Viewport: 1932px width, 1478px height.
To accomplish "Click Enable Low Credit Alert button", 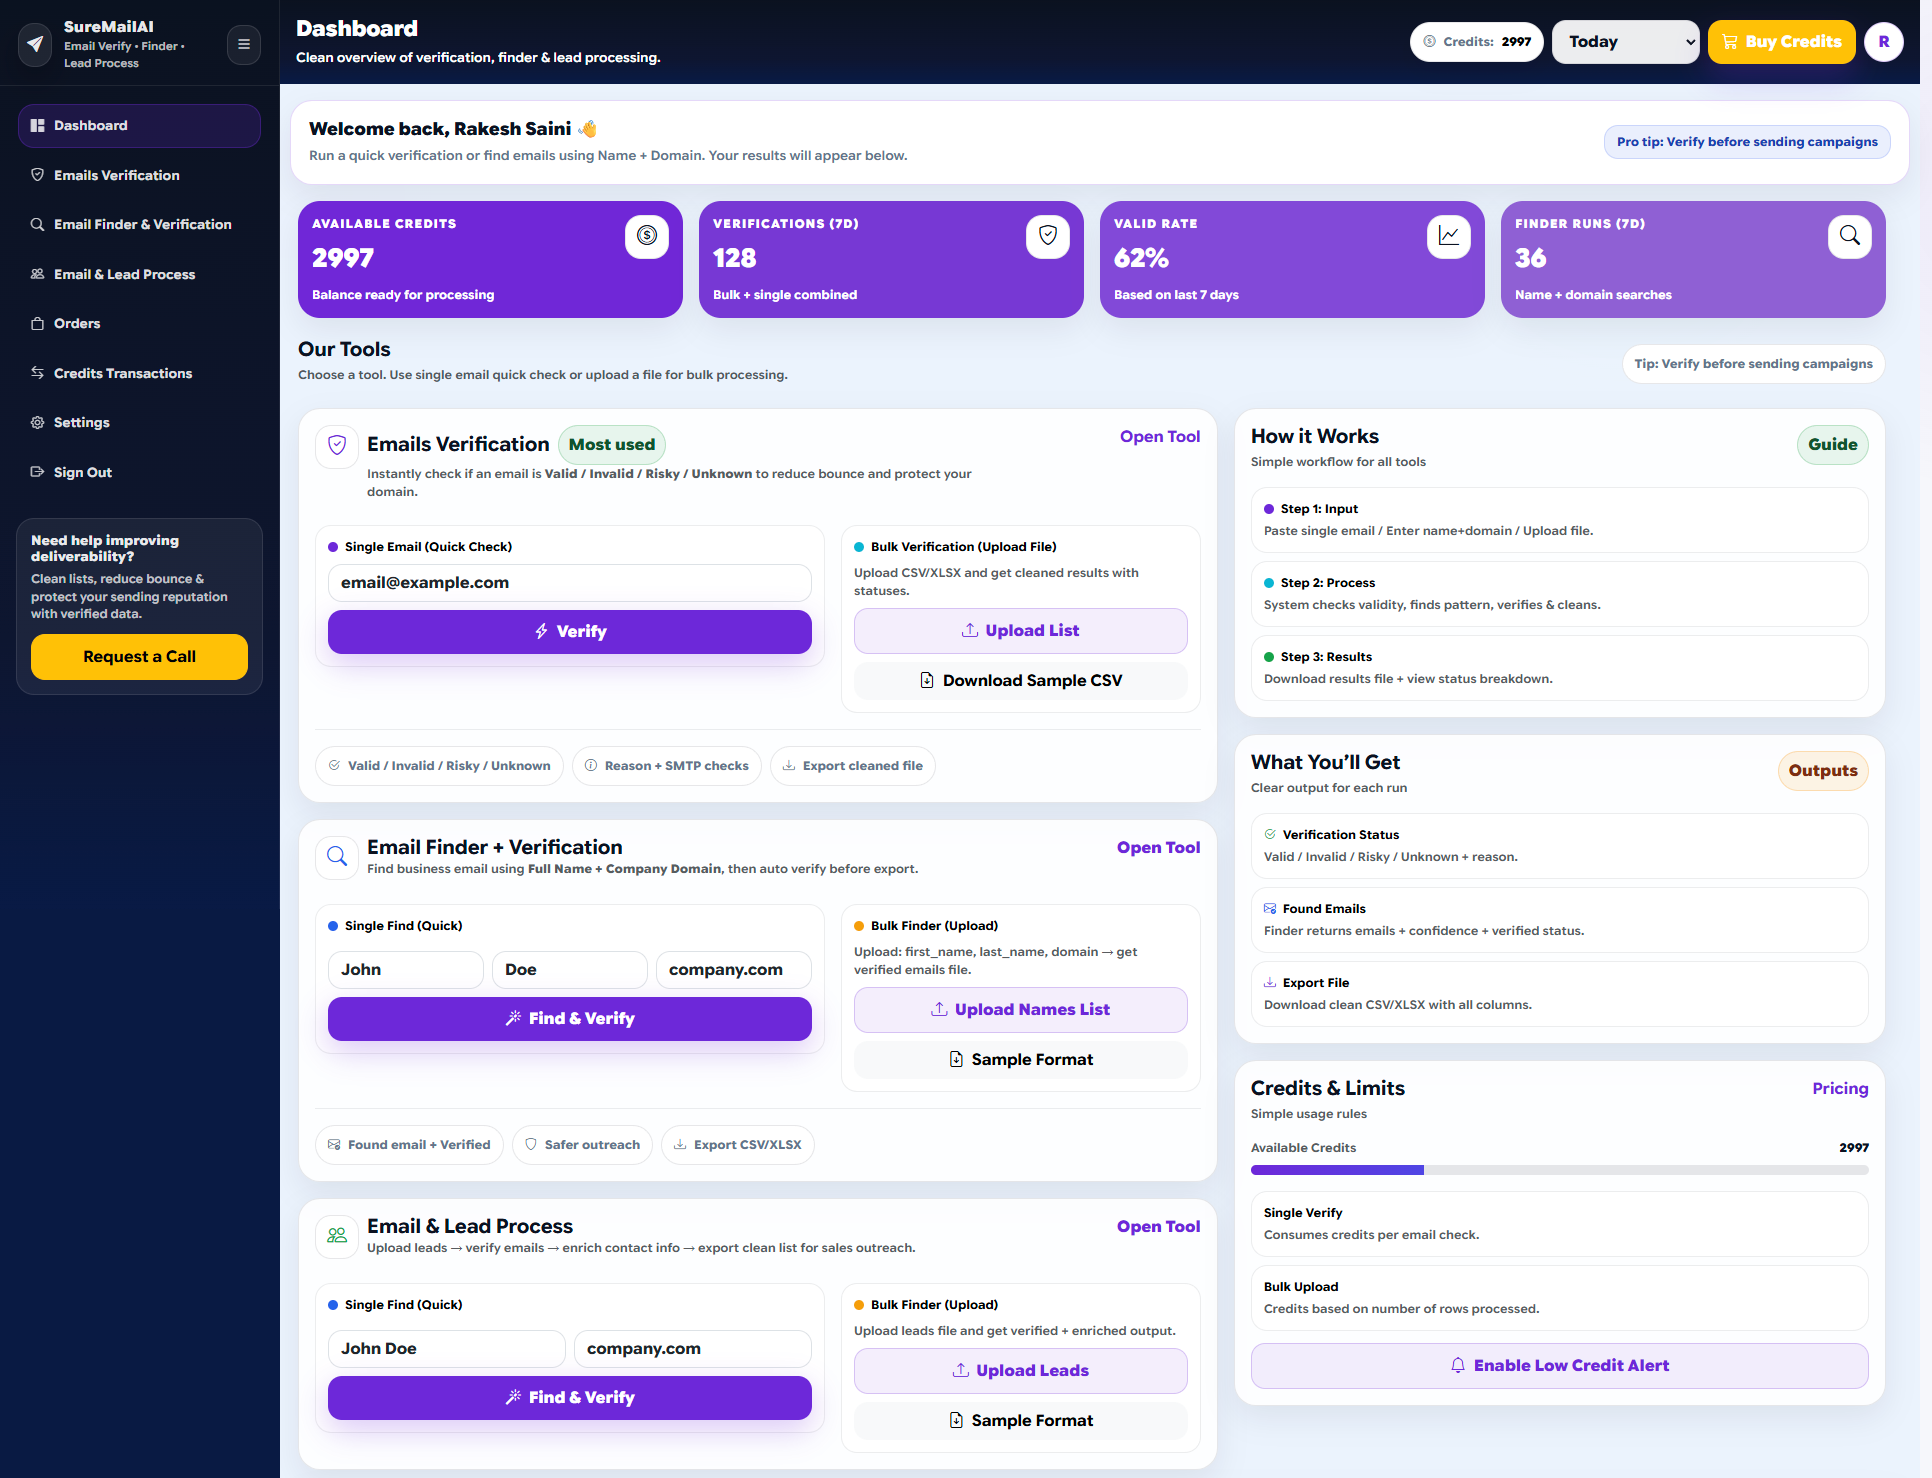I will (1559, 1366).
